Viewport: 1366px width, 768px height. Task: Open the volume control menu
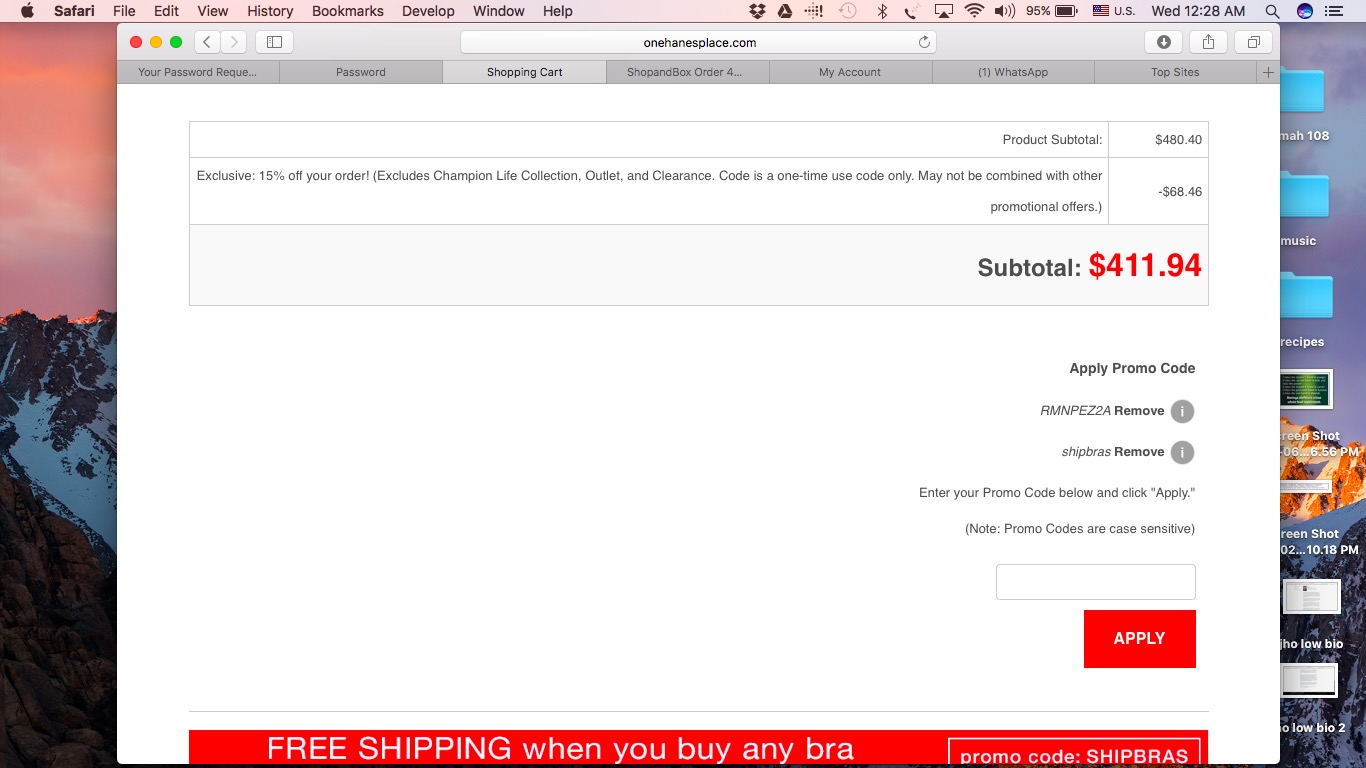[x=1005, y=11]
